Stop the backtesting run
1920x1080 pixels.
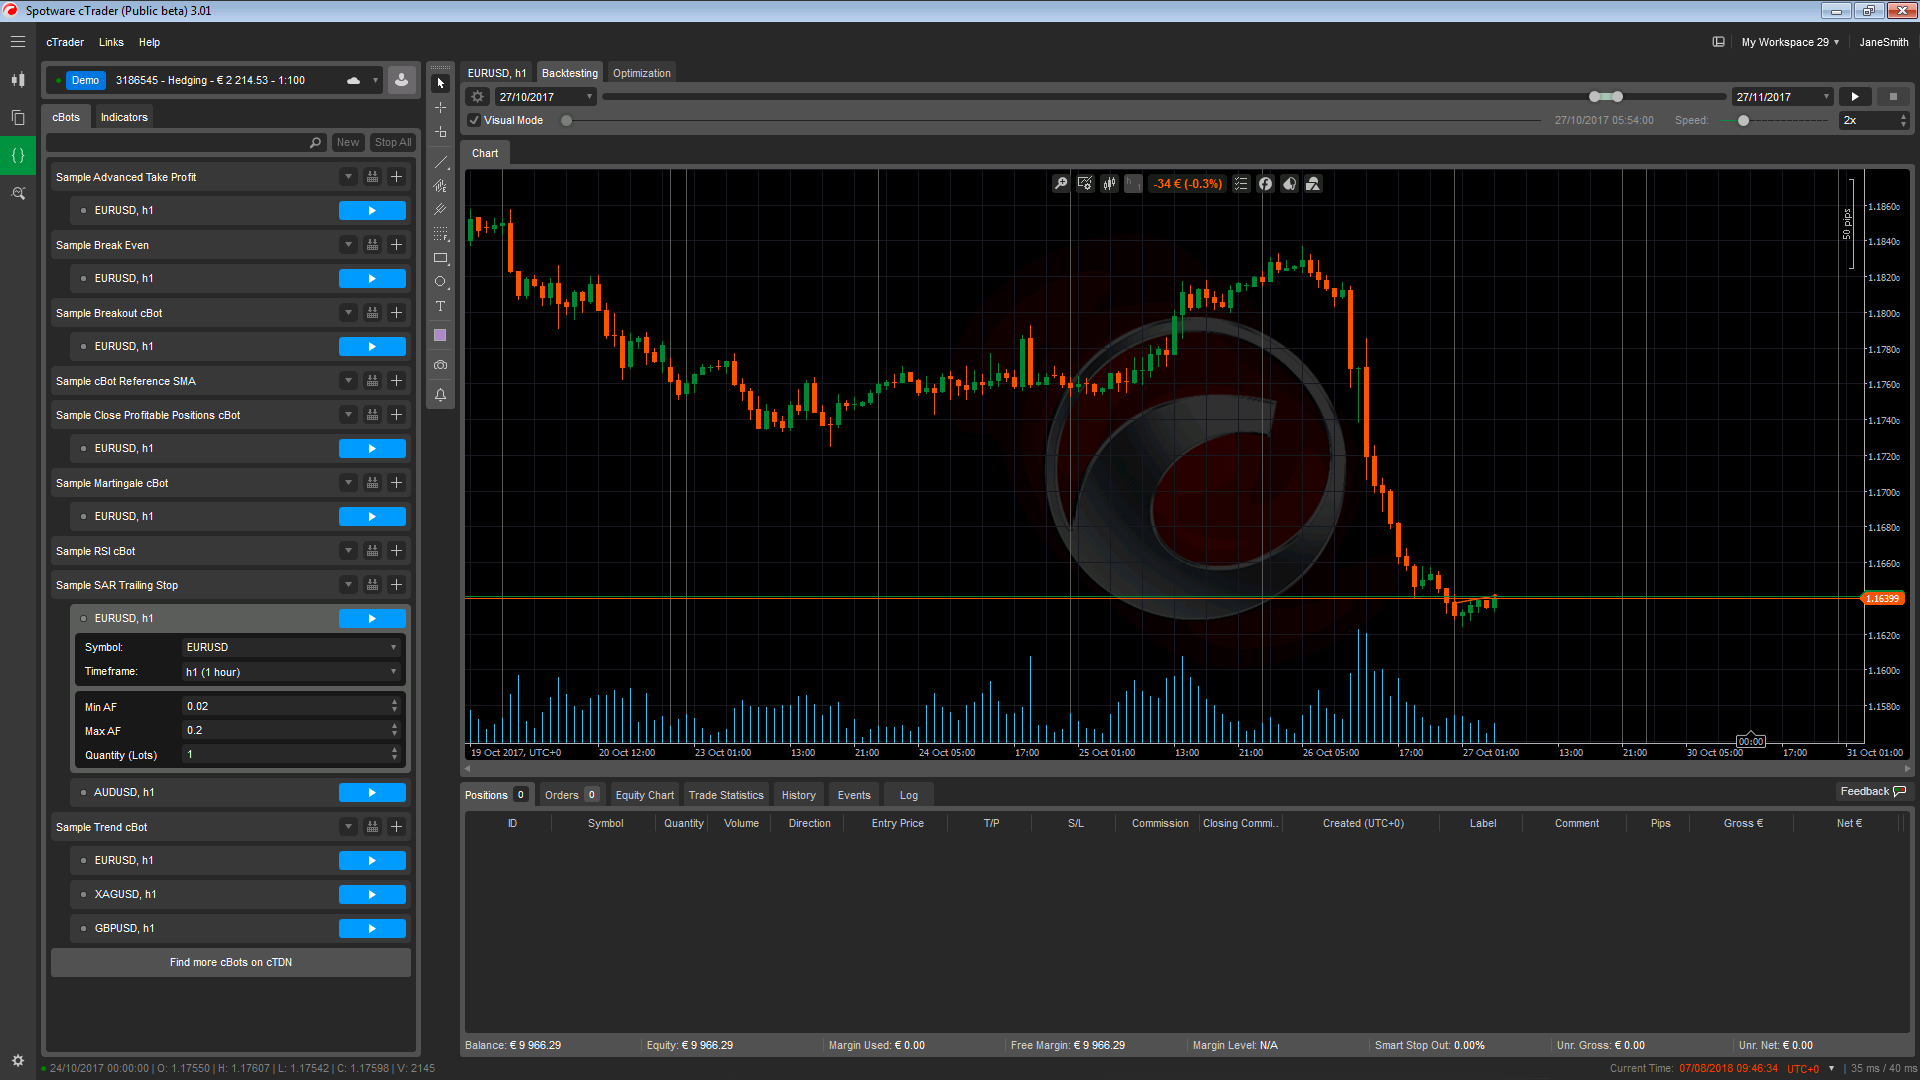pos(1893,97)
